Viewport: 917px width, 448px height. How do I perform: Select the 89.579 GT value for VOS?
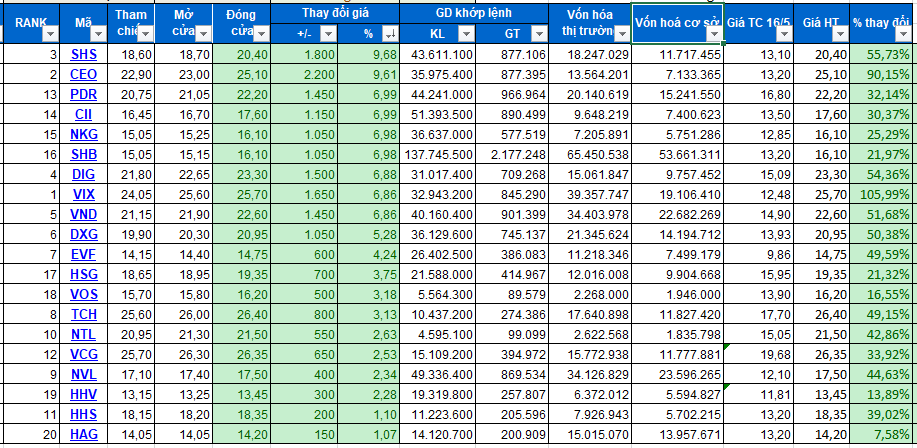[x=512, y=294]
